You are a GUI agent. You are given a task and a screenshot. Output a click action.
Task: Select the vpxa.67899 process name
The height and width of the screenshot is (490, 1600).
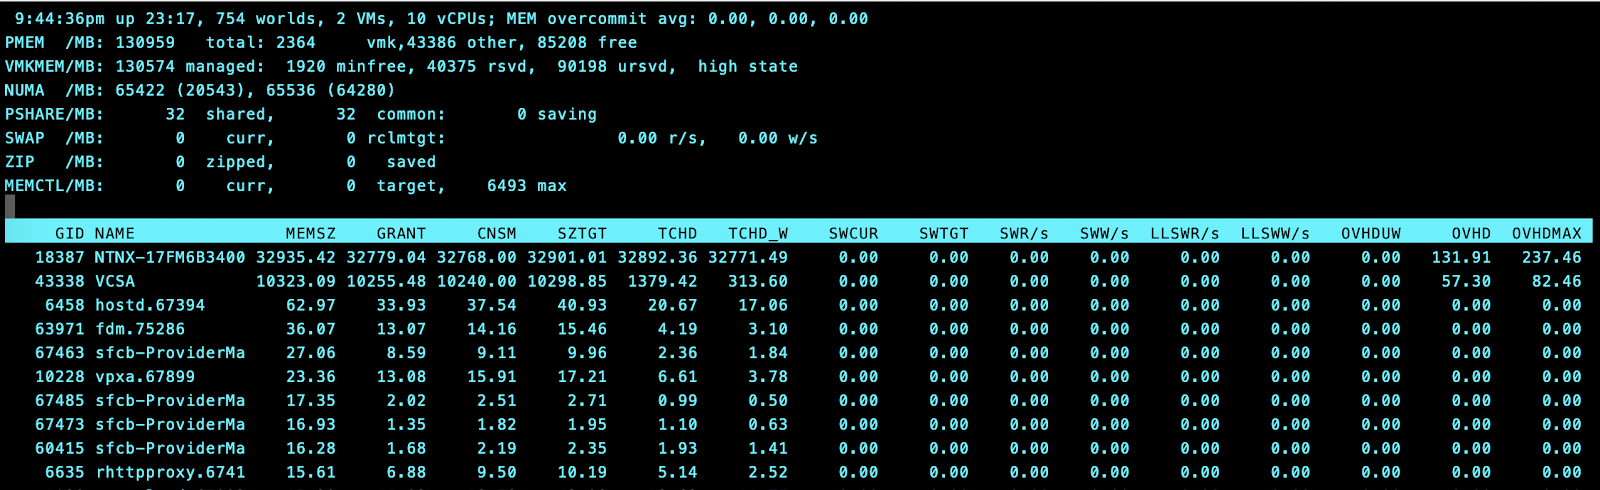point(145,377)
